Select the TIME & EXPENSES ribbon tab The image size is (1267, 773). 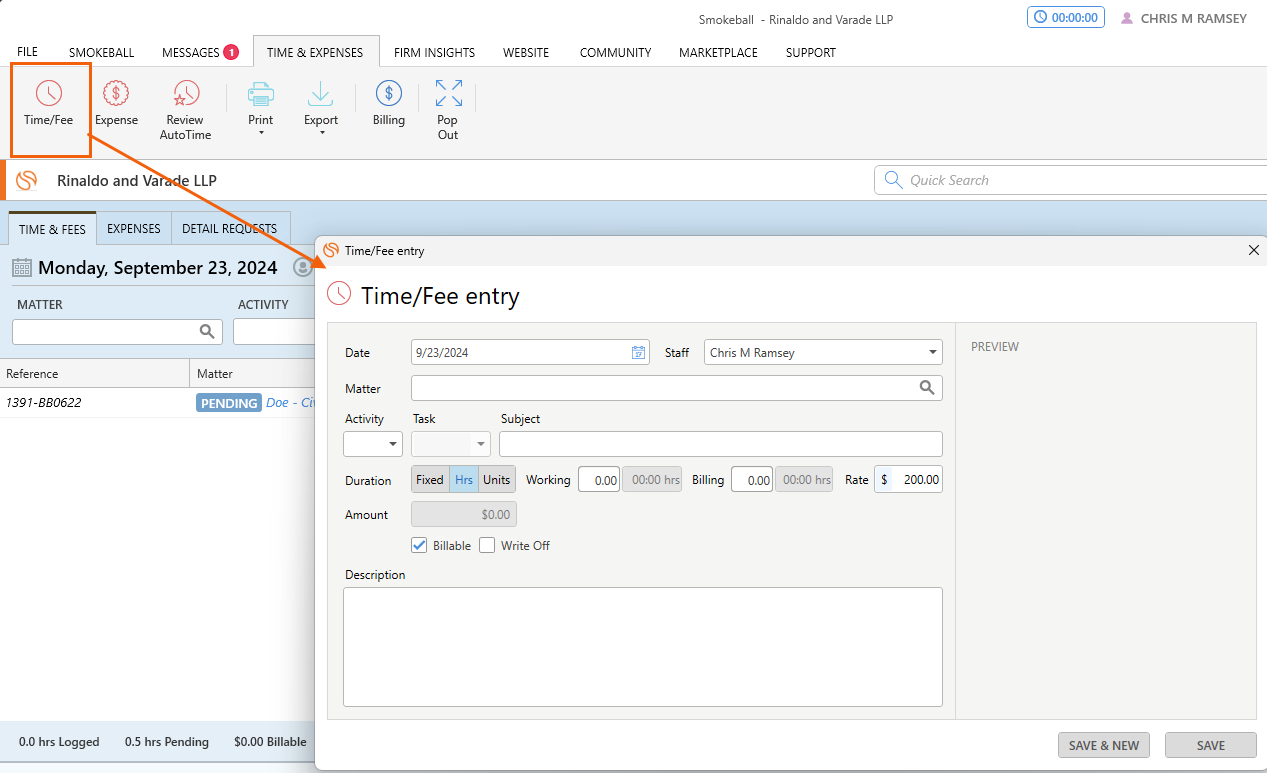point(316,52)
